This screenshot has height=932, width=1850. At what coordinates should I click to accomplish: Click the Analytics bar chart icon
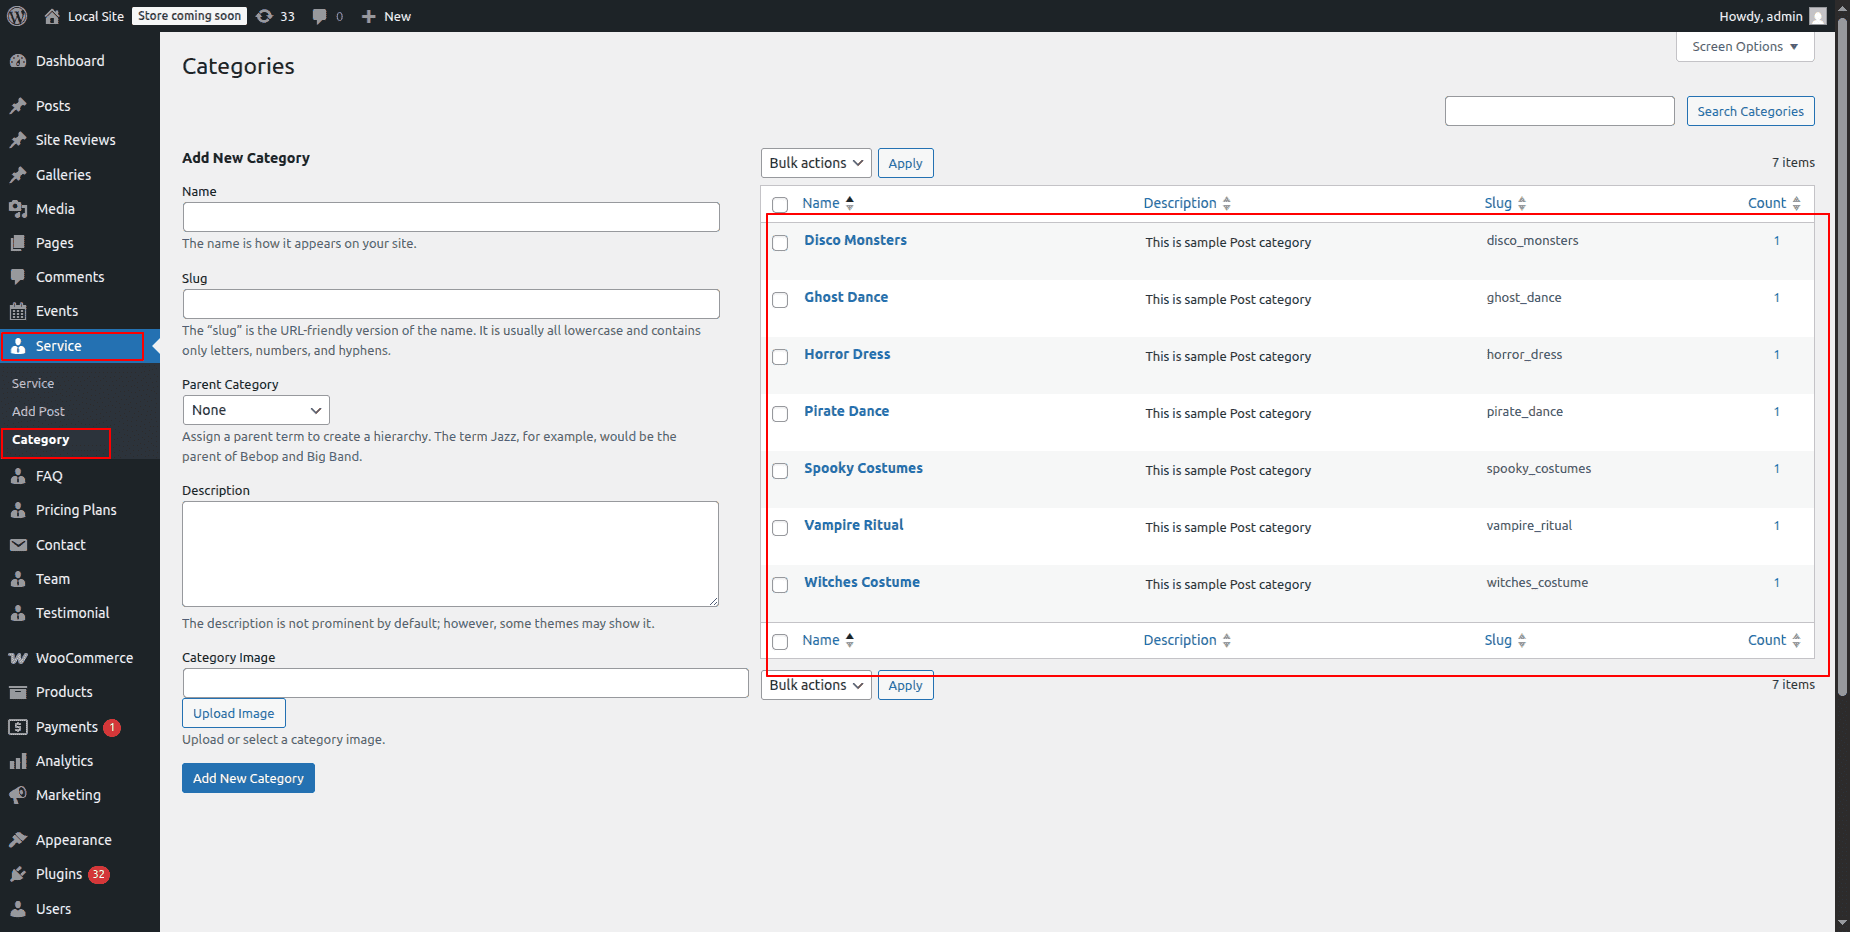(18, 761)
